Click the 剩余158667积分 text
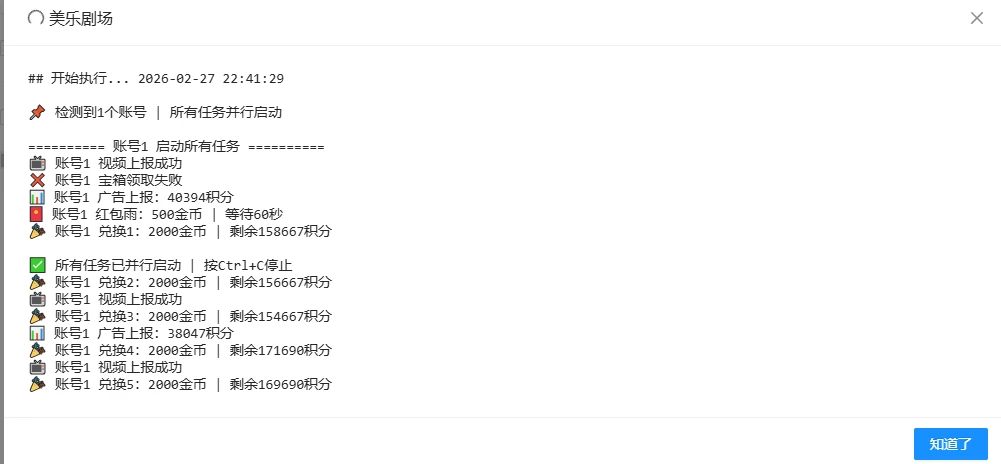Screen dimensions: 1001x464 (x=280, y=232)
